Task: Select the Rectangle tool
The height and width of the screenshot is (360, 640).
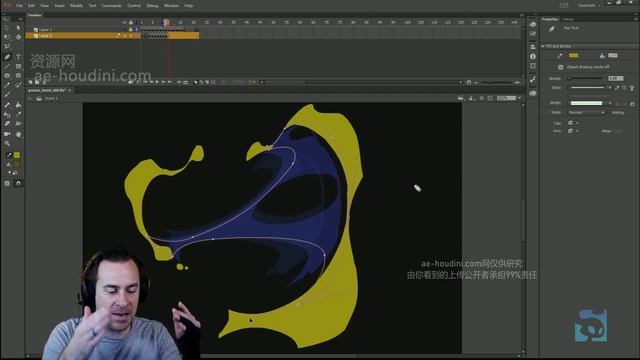Action: click(18, 66)
